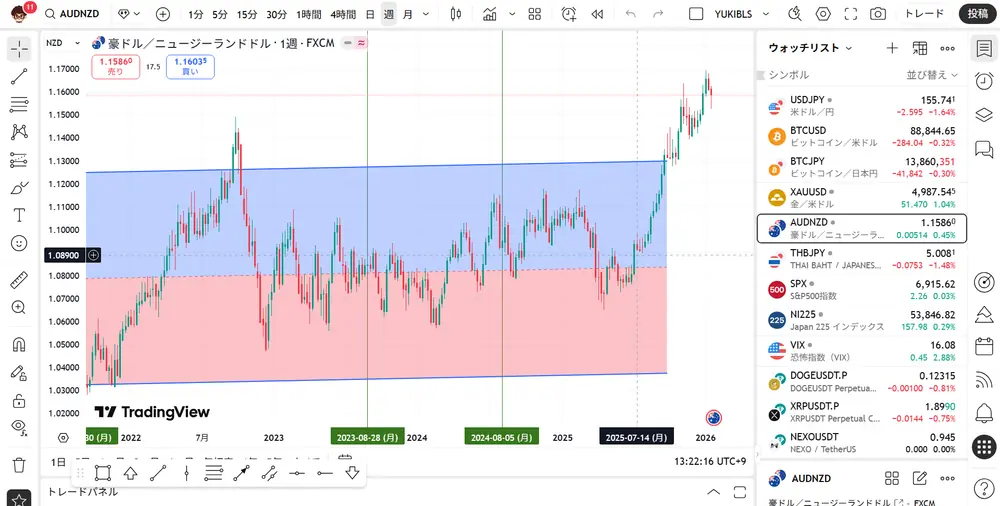Click the 投稿 publish button

(978, 14)
